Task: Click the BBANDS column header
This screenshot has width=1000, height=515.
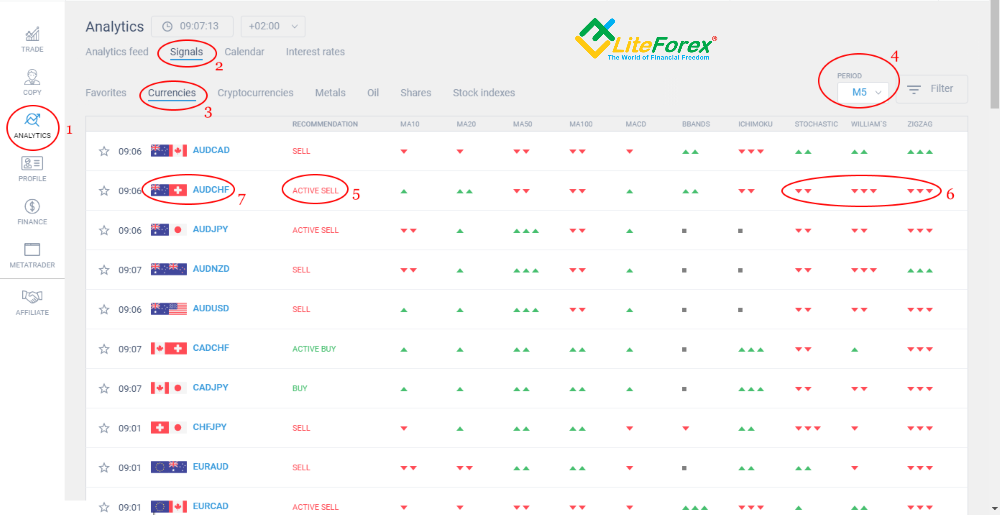Action: pyautogui.click(x=696, y=124)
